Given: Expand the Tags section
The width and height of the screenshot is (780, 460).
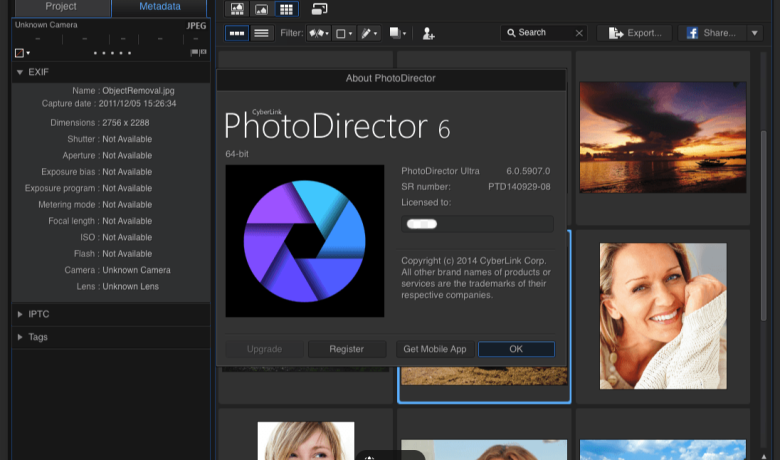Looking at the screenshot, I should (x=20, y=337).
